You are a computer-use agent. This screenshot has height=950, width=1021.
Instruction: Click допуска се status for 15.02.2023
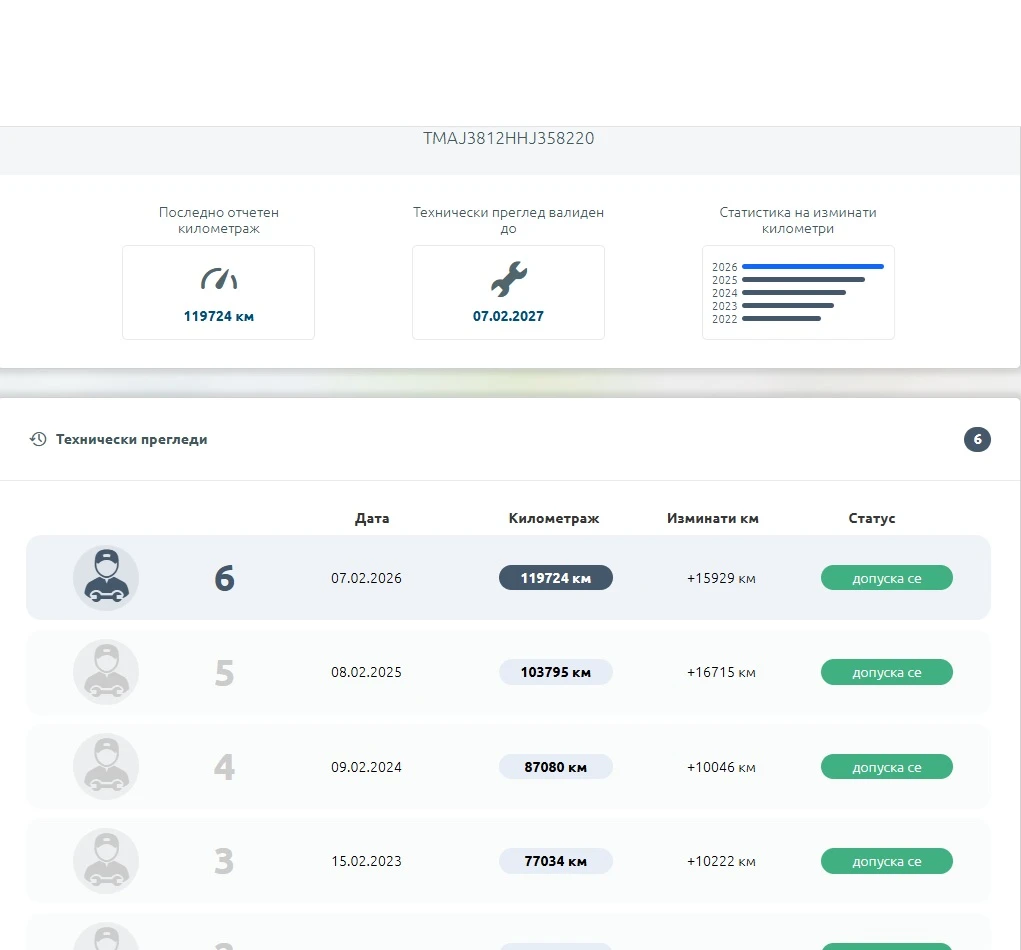[886, 861]
